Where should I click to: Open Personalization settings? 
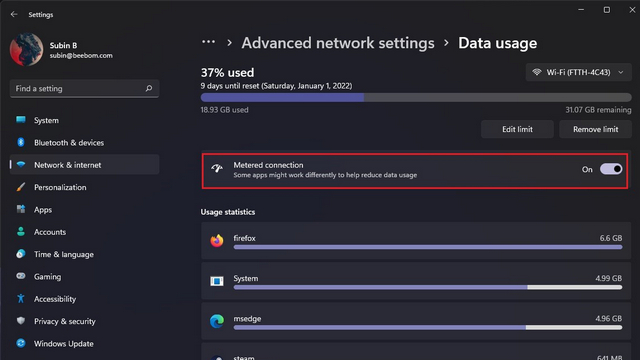[x=84, y=187]
